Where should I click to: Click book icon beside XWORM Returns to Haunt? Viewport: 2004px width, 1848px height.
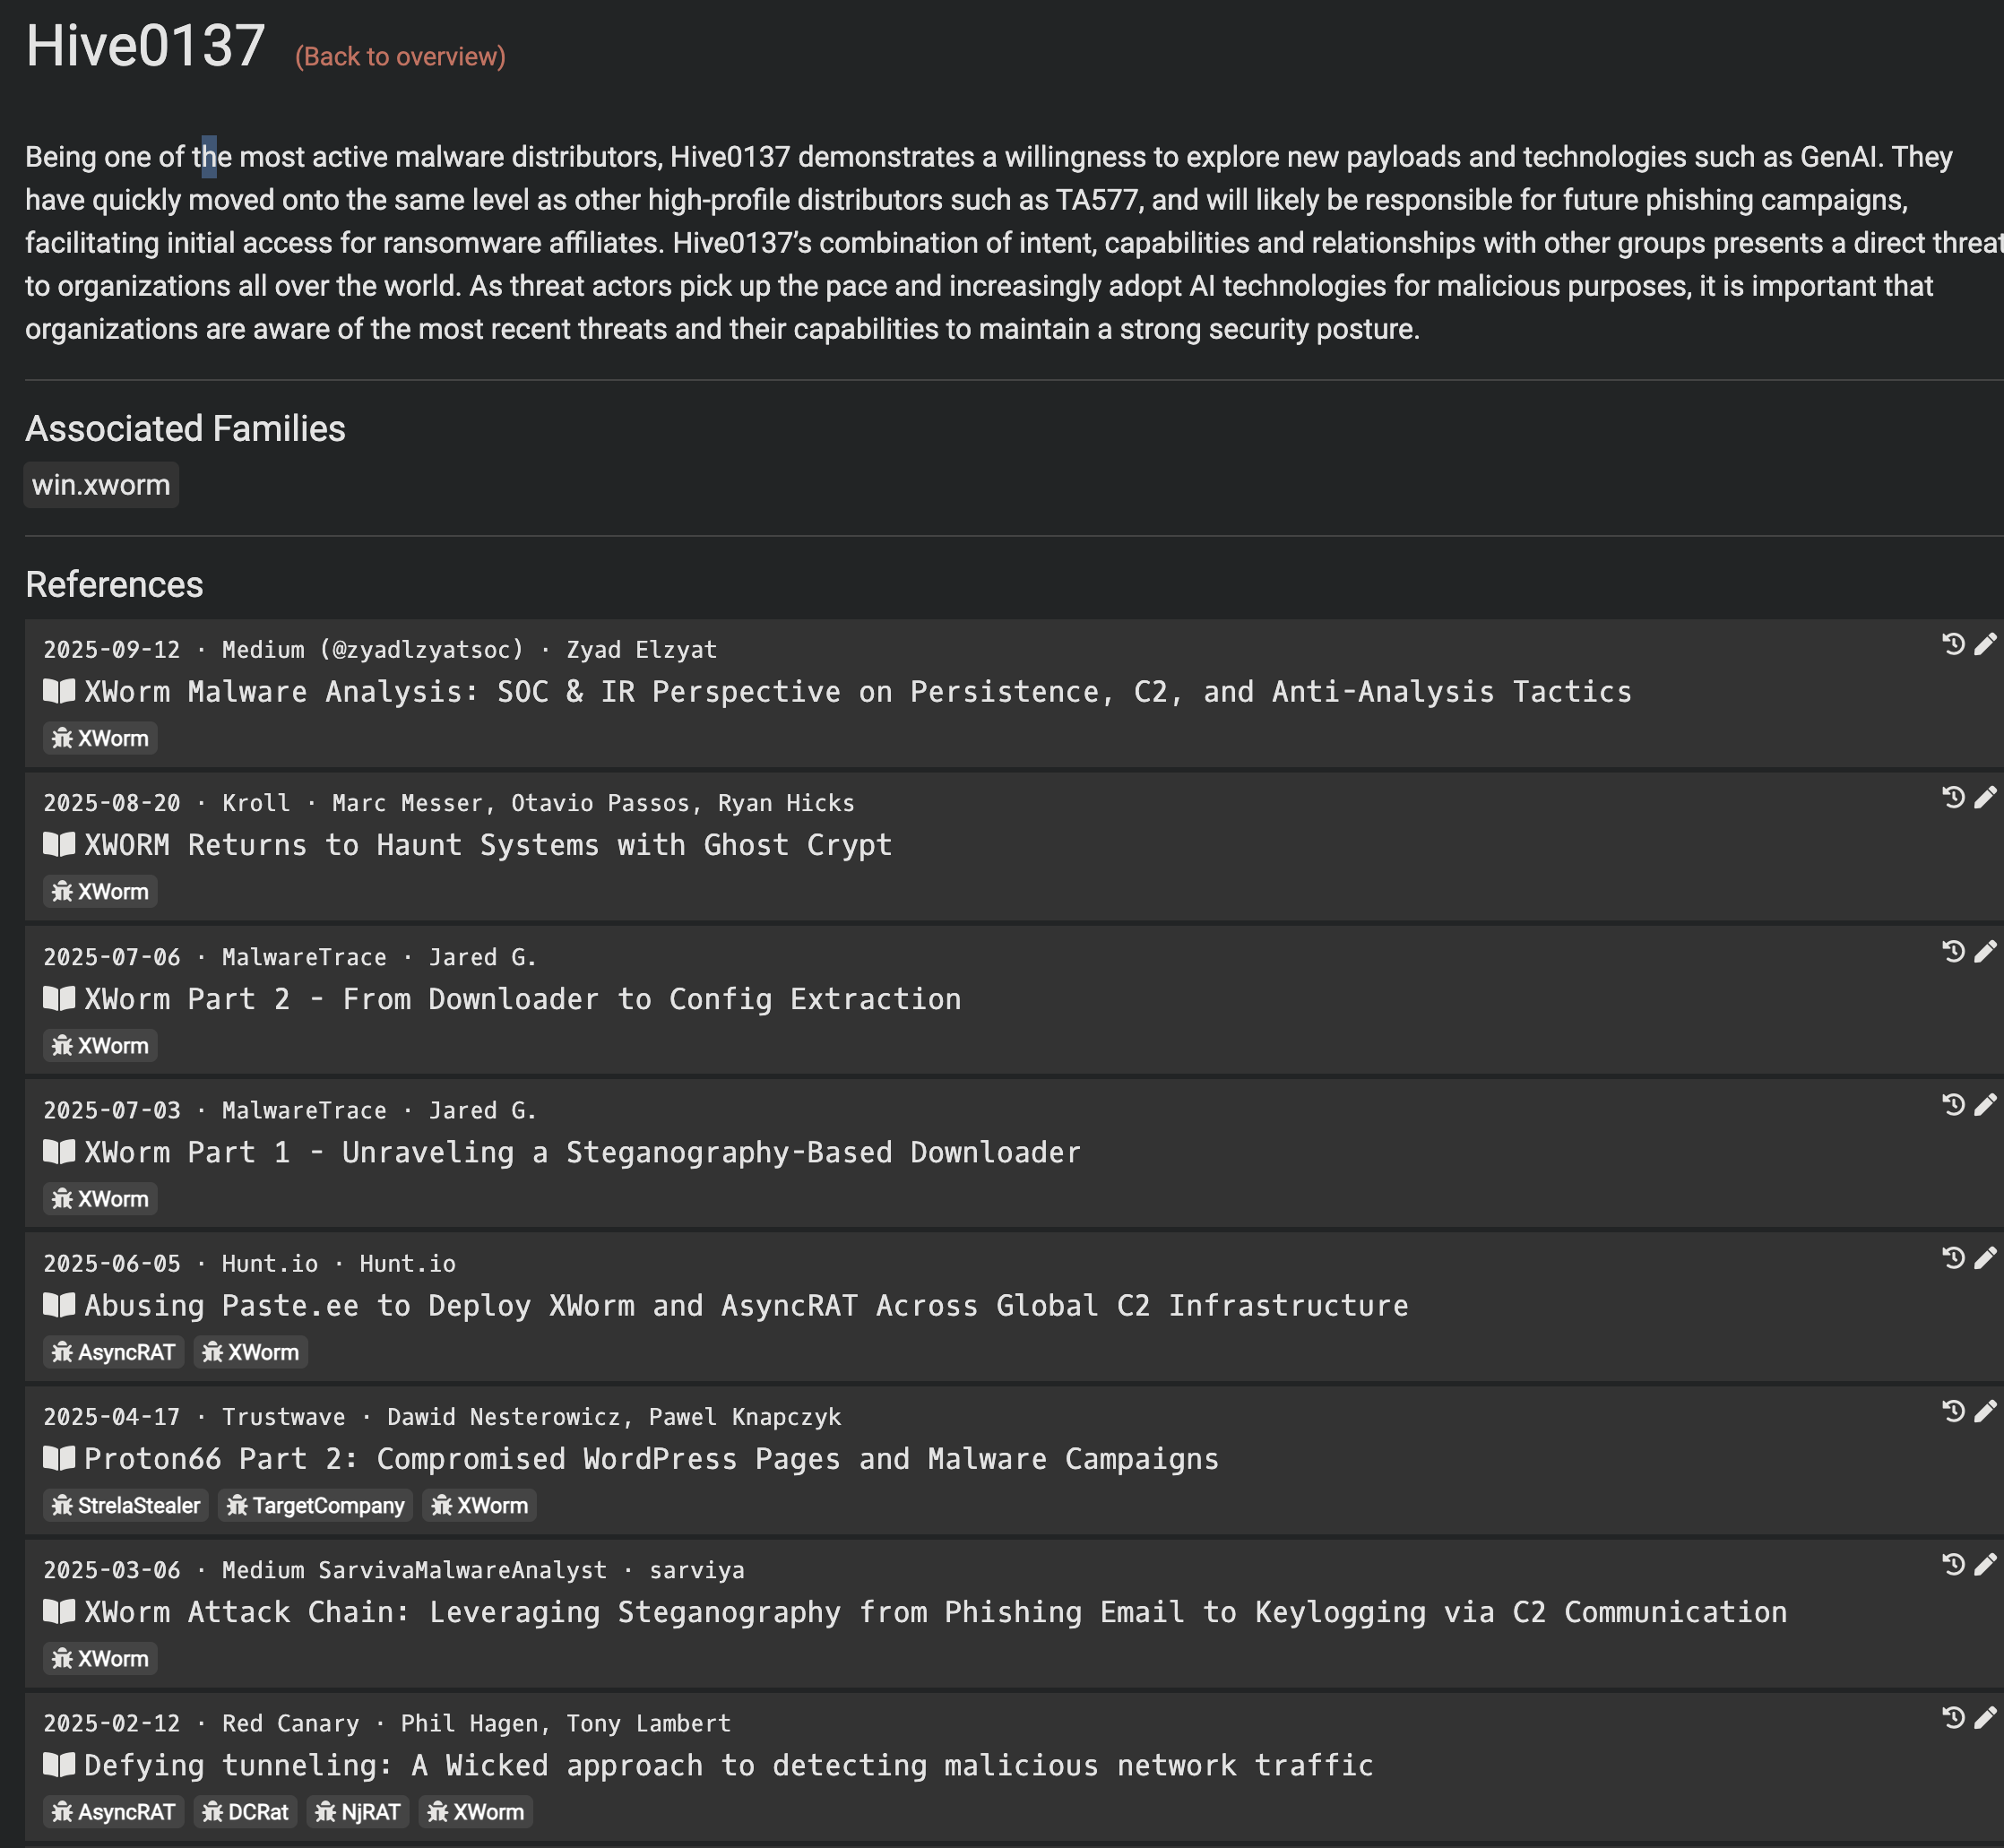(x=59, y=845)
